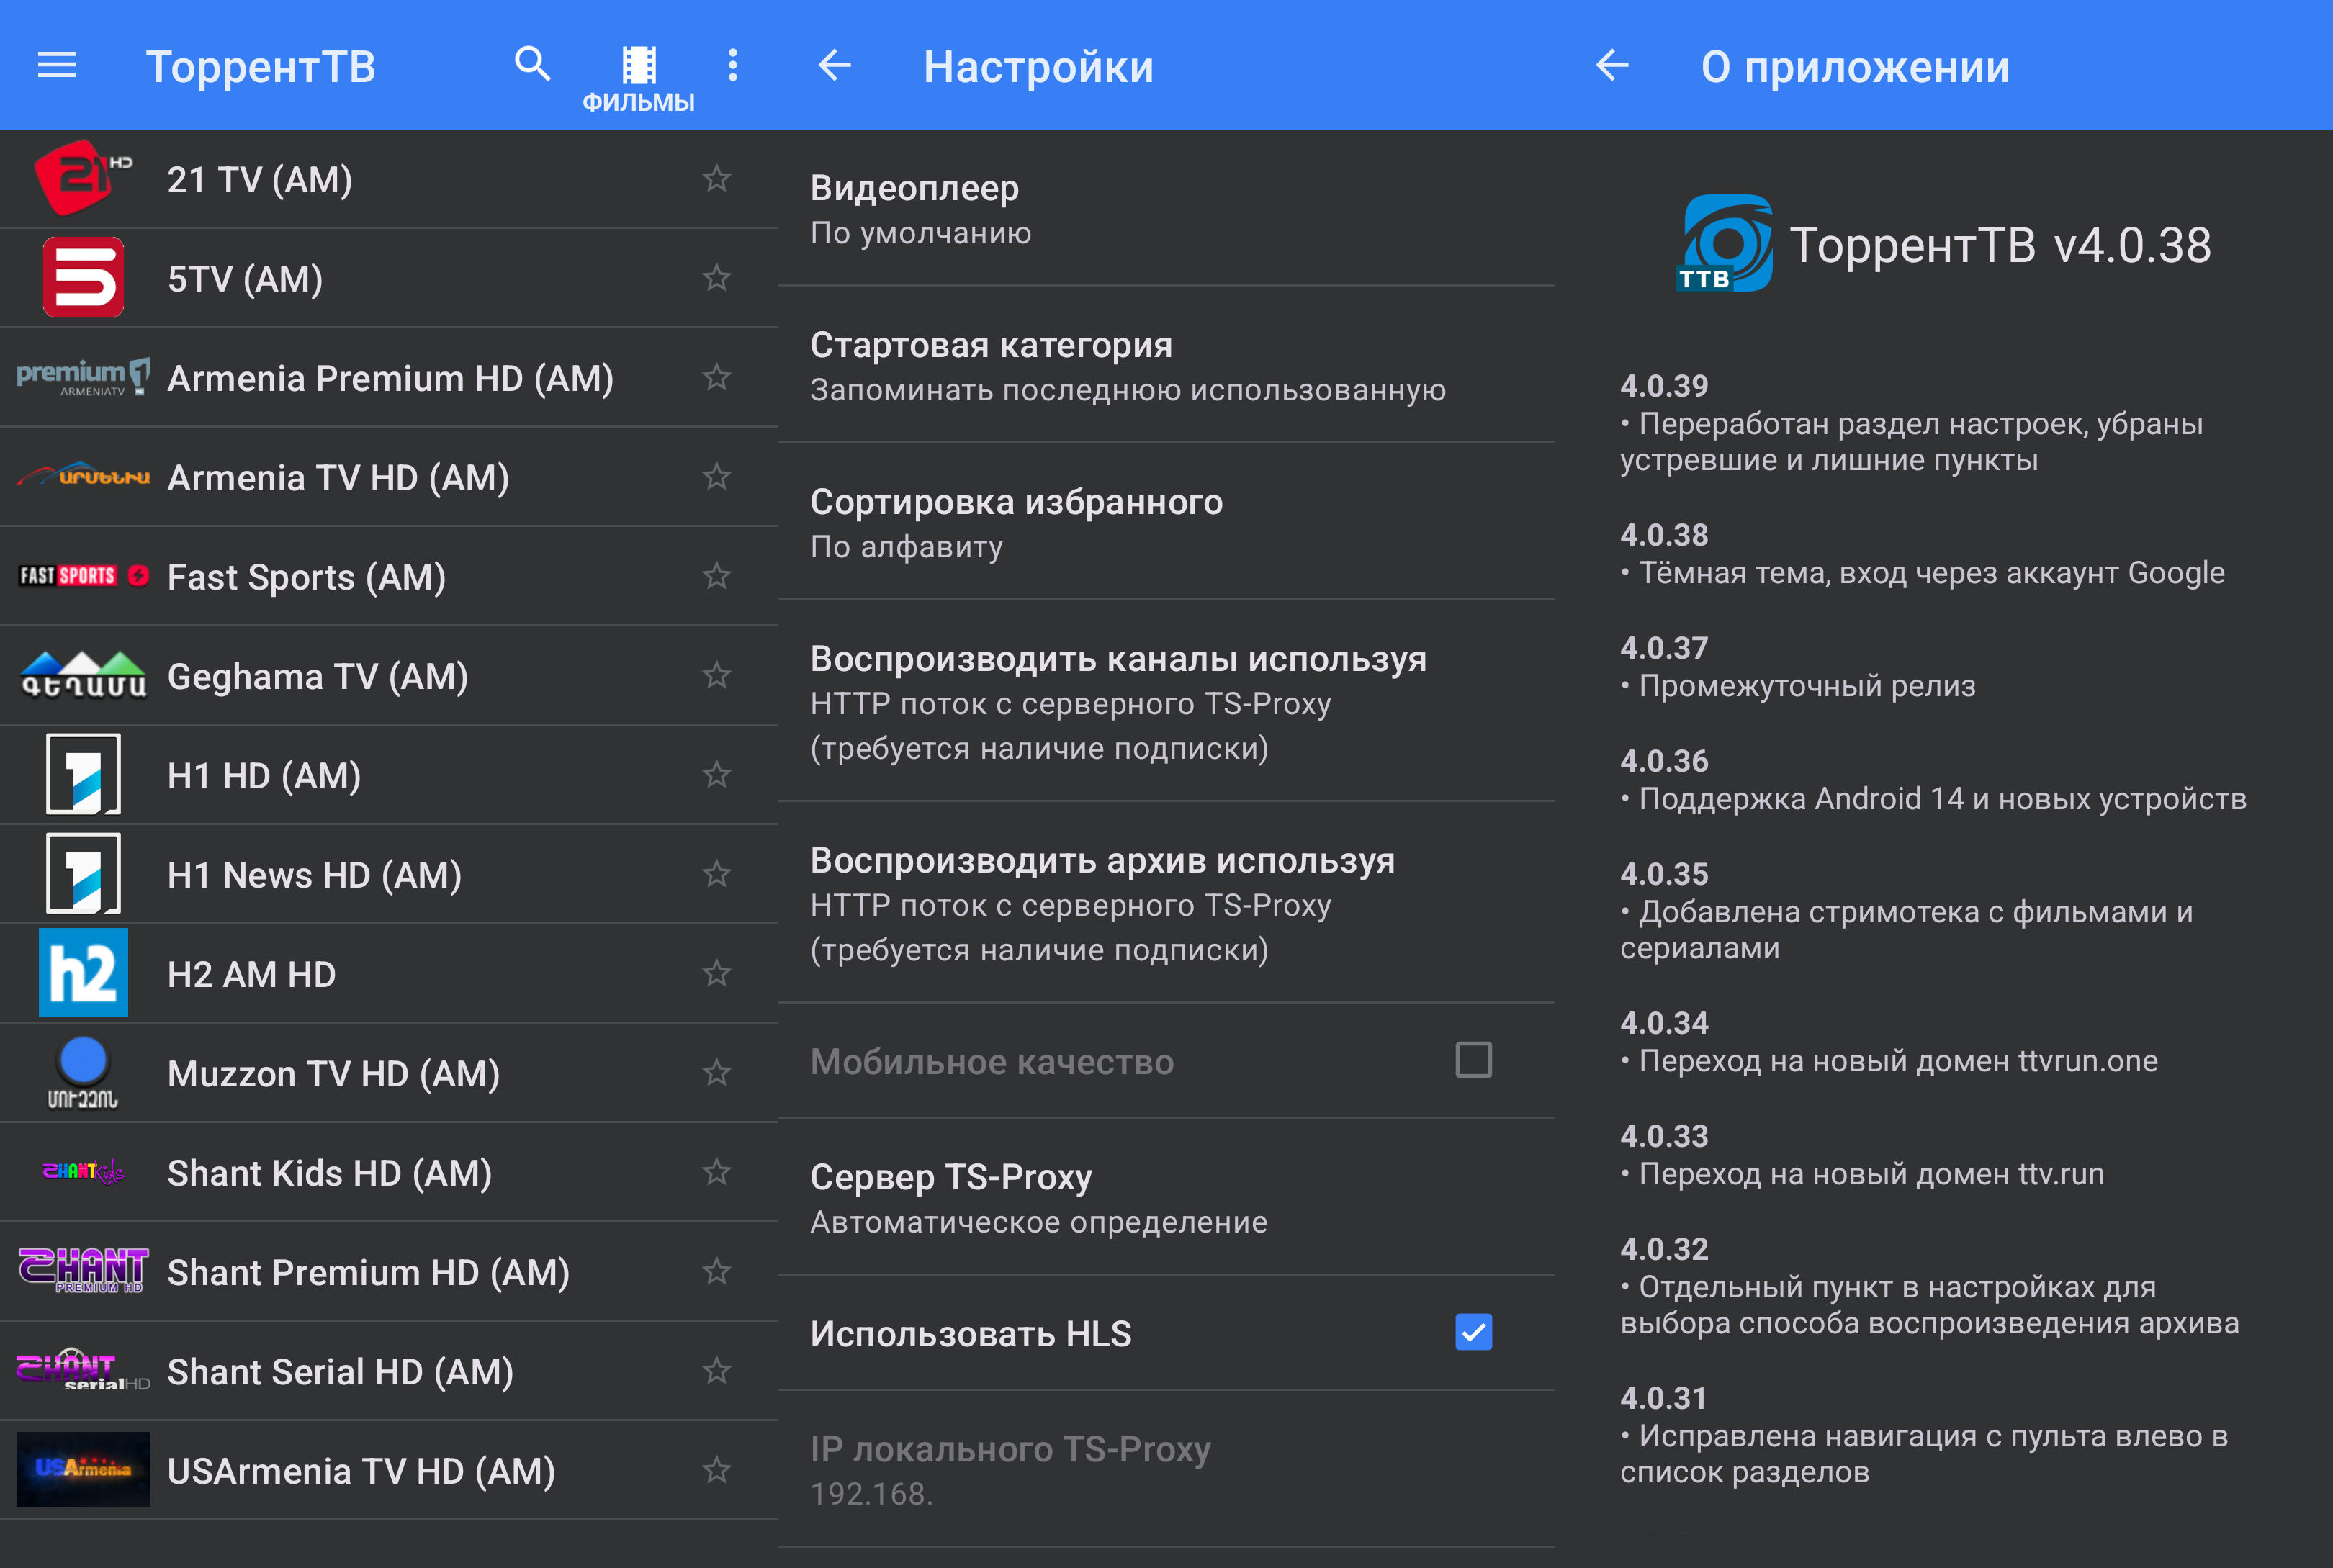Open channel search

coord(533,65)
